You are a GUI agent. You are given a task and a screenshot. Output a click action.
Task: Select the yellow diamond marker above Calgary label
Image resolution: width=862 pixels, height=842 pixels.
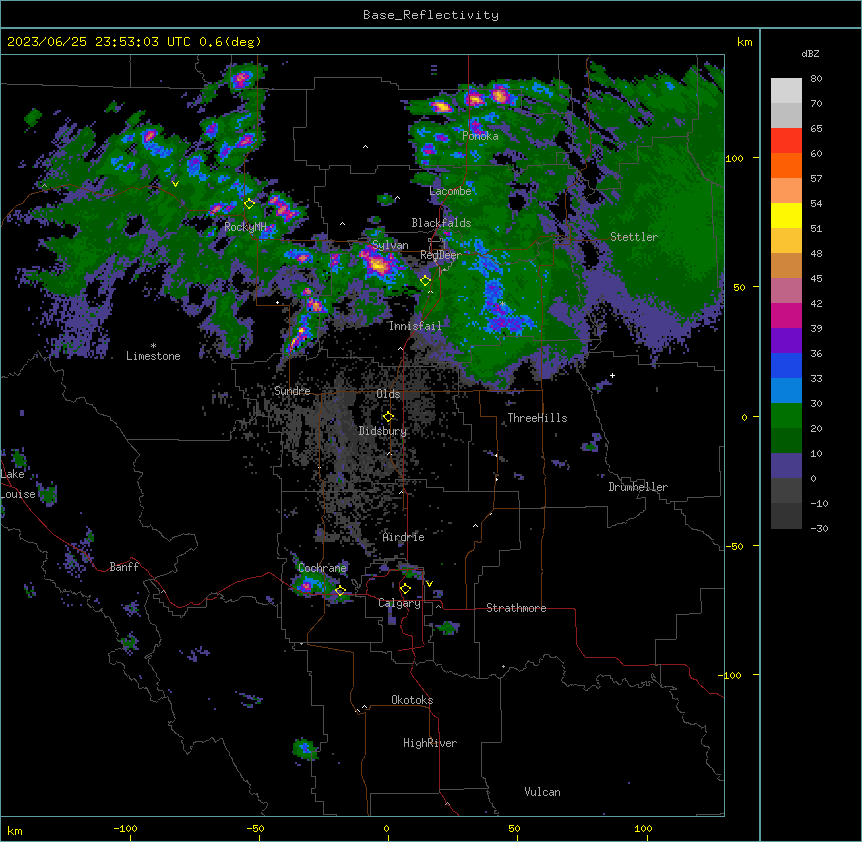tap(405, 589)
